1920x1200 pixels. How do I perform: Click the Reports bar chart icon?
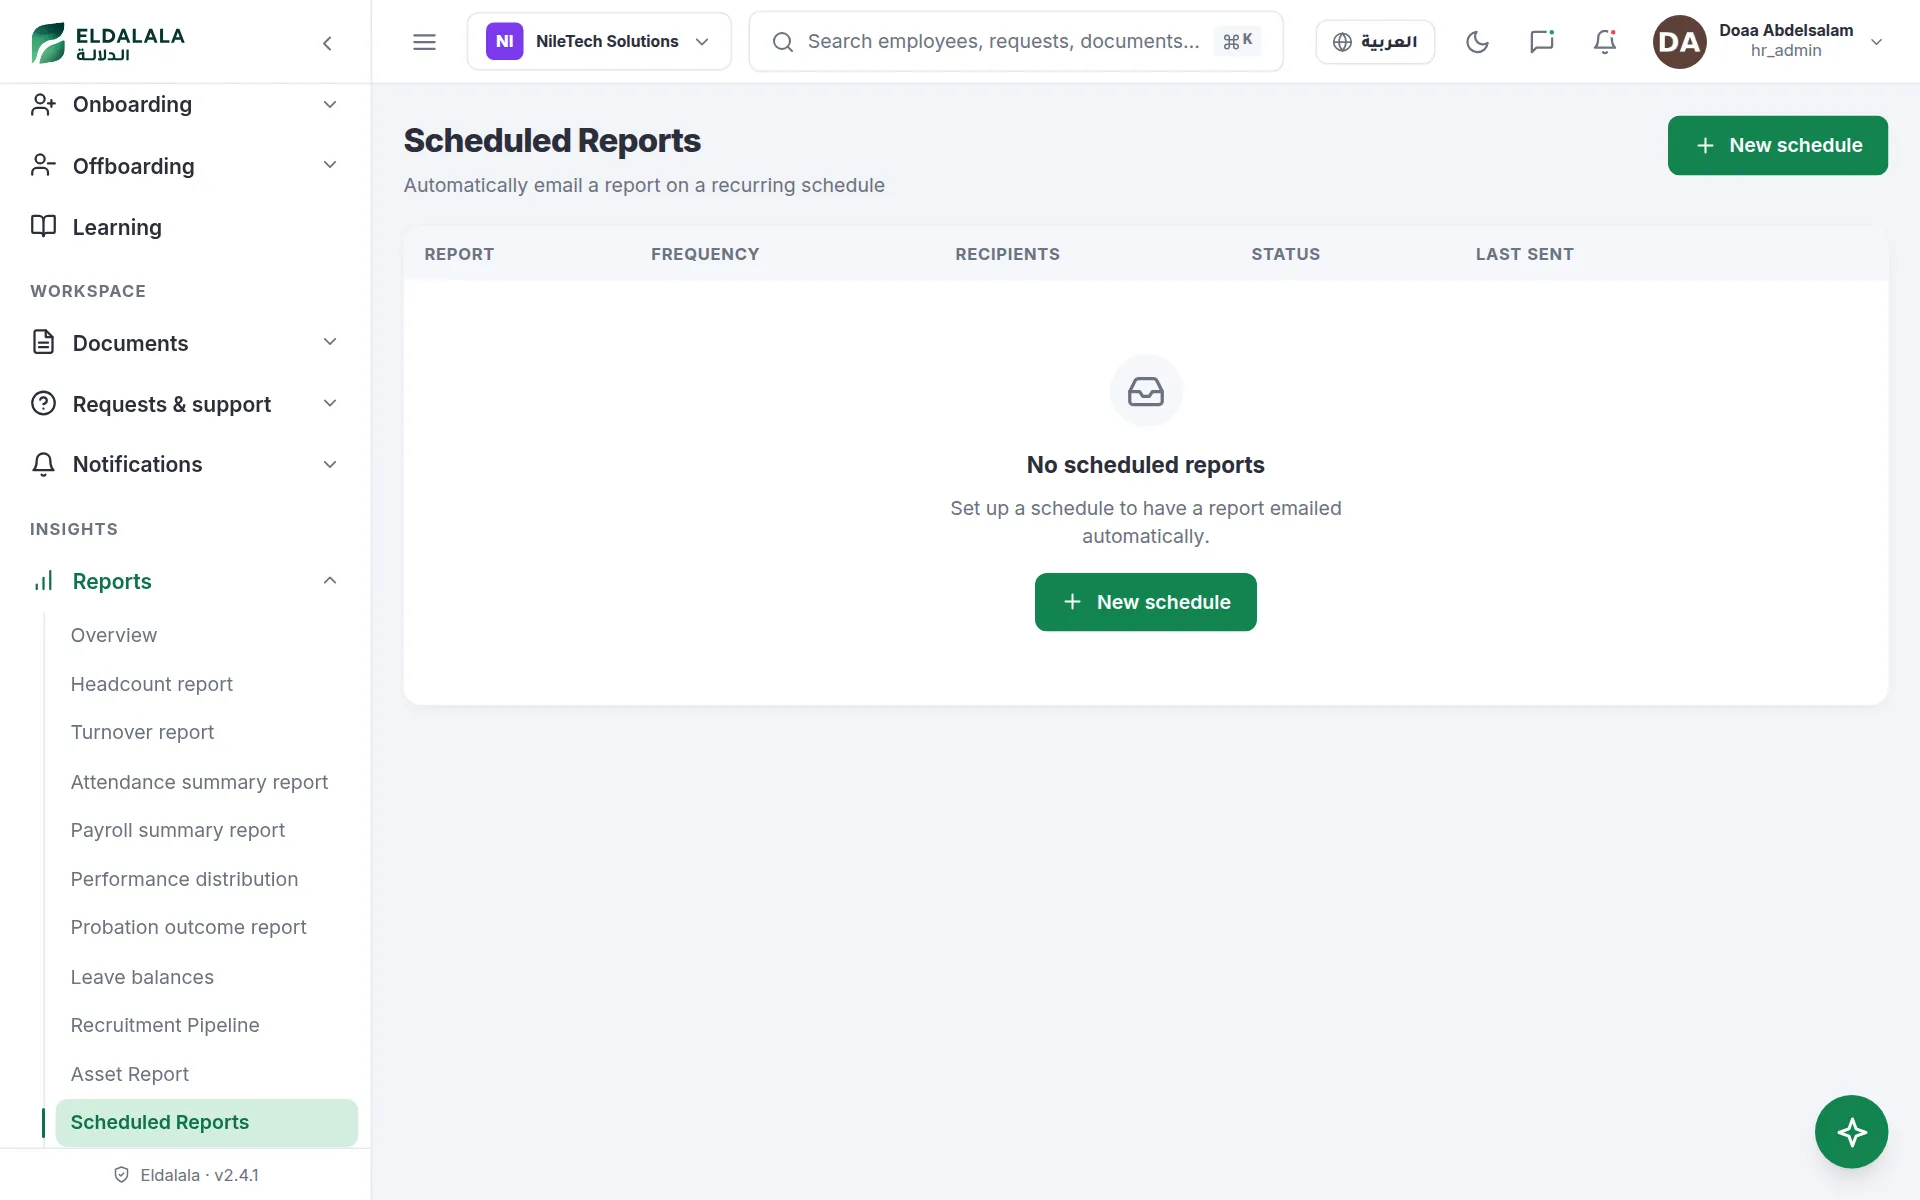coord(43,581)
